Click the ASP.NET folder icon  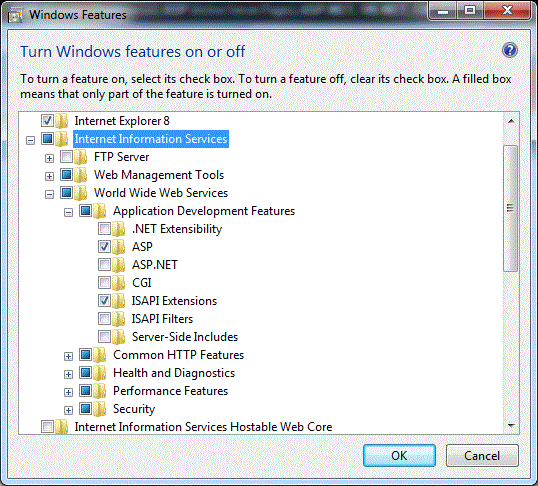[x=119, y=265]
